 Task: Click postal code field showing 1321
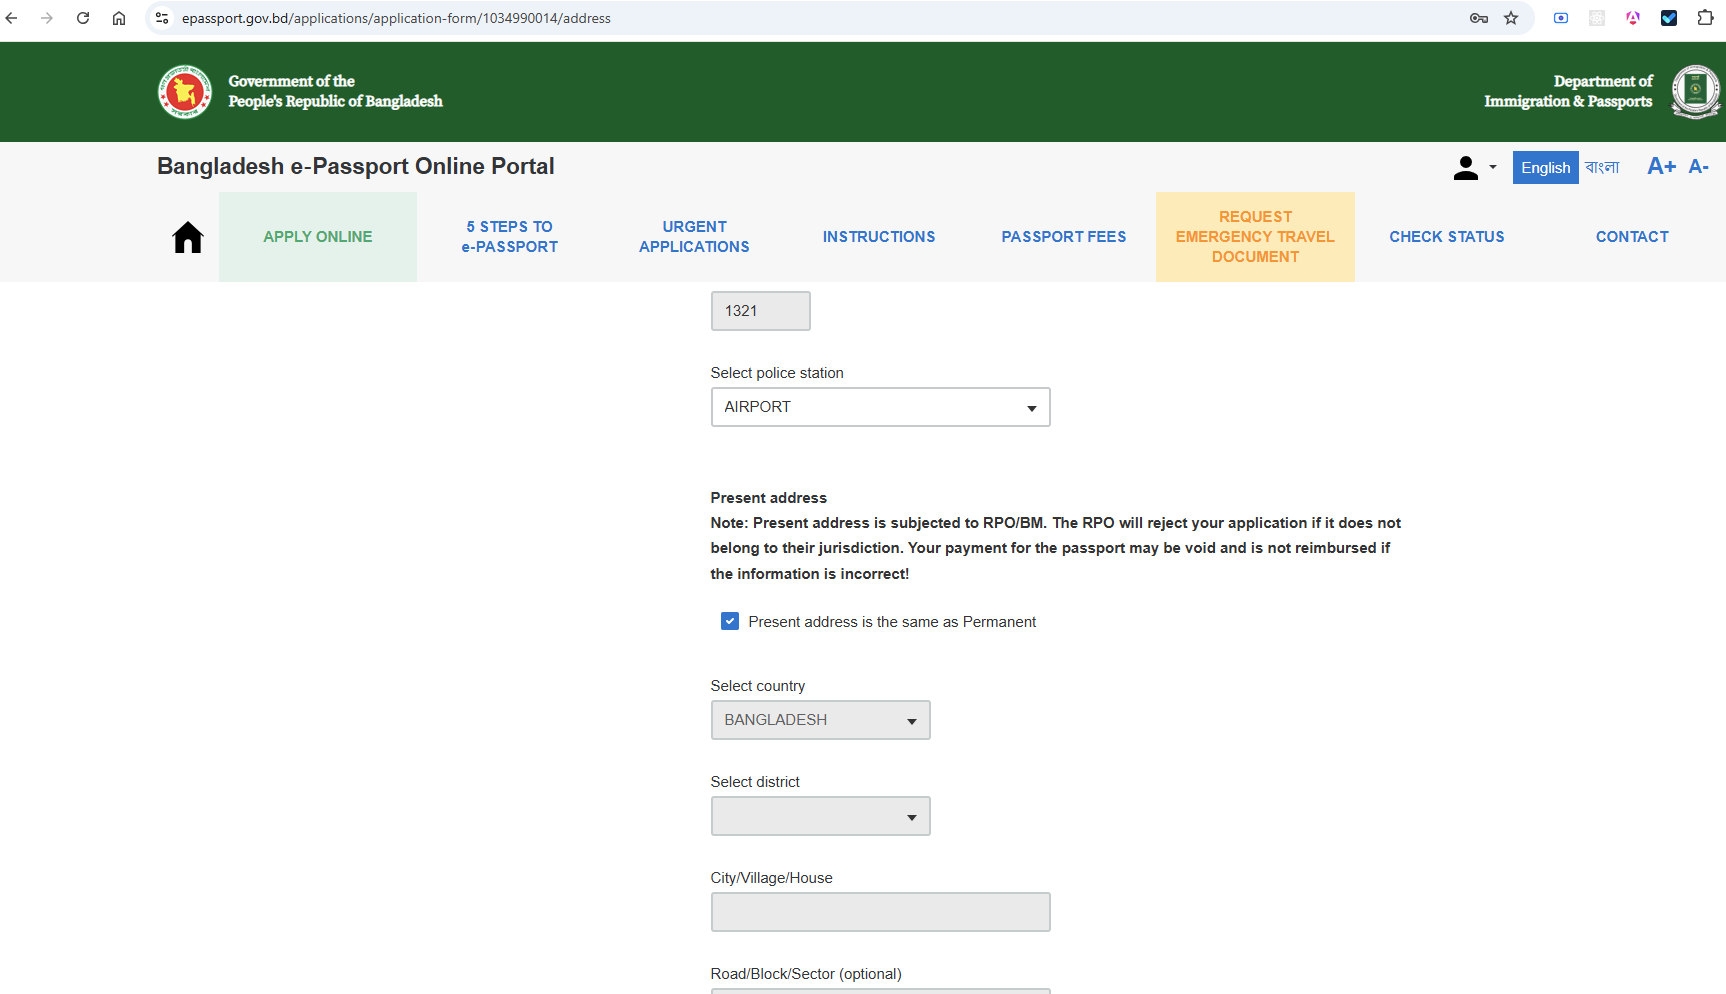point(761,311)
